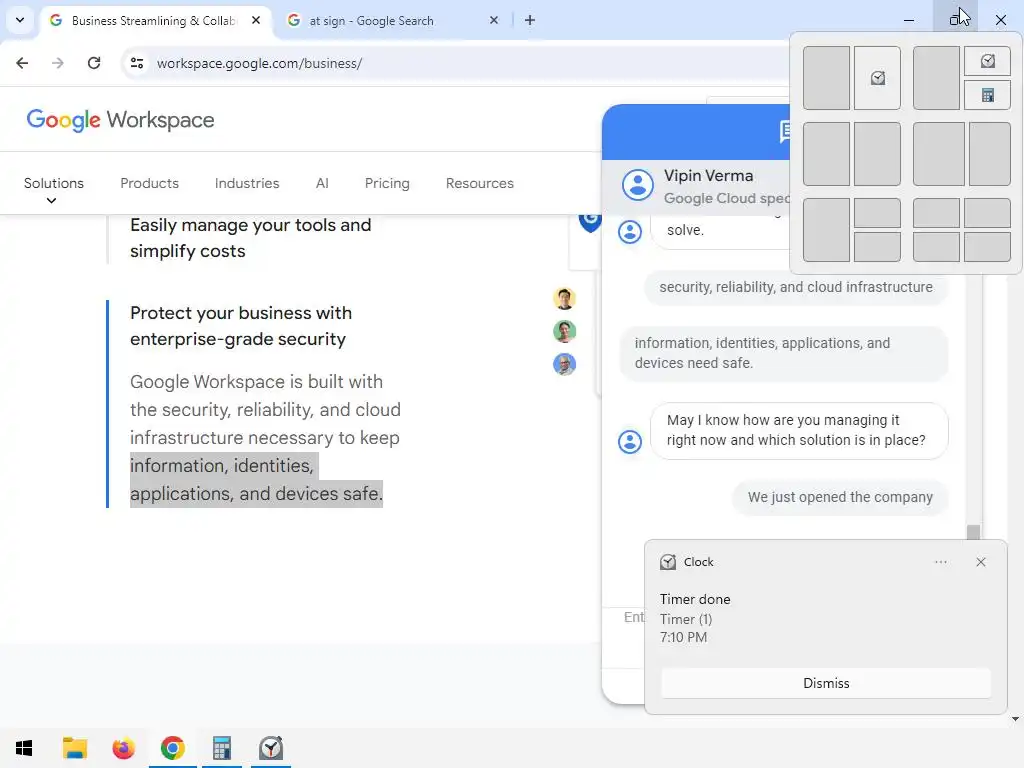Screen dimensions: 1024x768
Task: Open the tab search dropdown arrow
Action: coord(20,20)
